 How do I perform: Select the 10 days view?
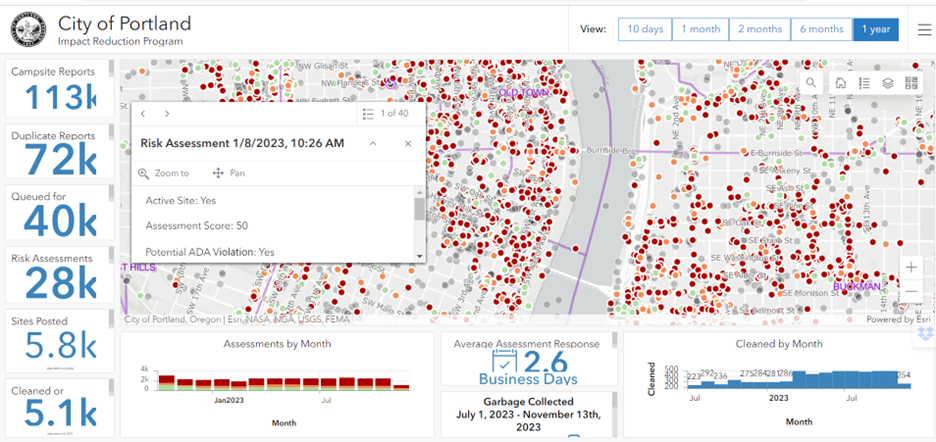645,29
